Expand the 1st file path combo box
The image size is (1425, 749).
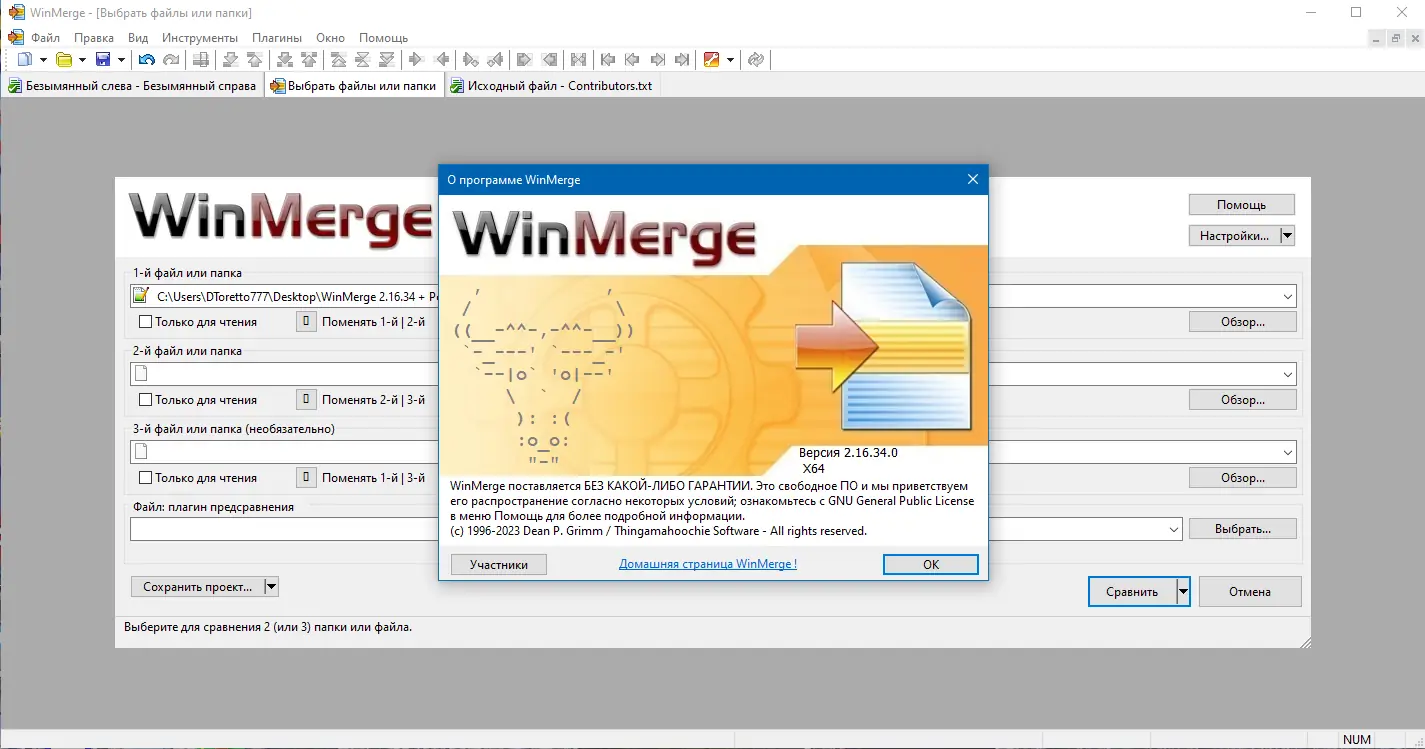[x=1287, y=296]
